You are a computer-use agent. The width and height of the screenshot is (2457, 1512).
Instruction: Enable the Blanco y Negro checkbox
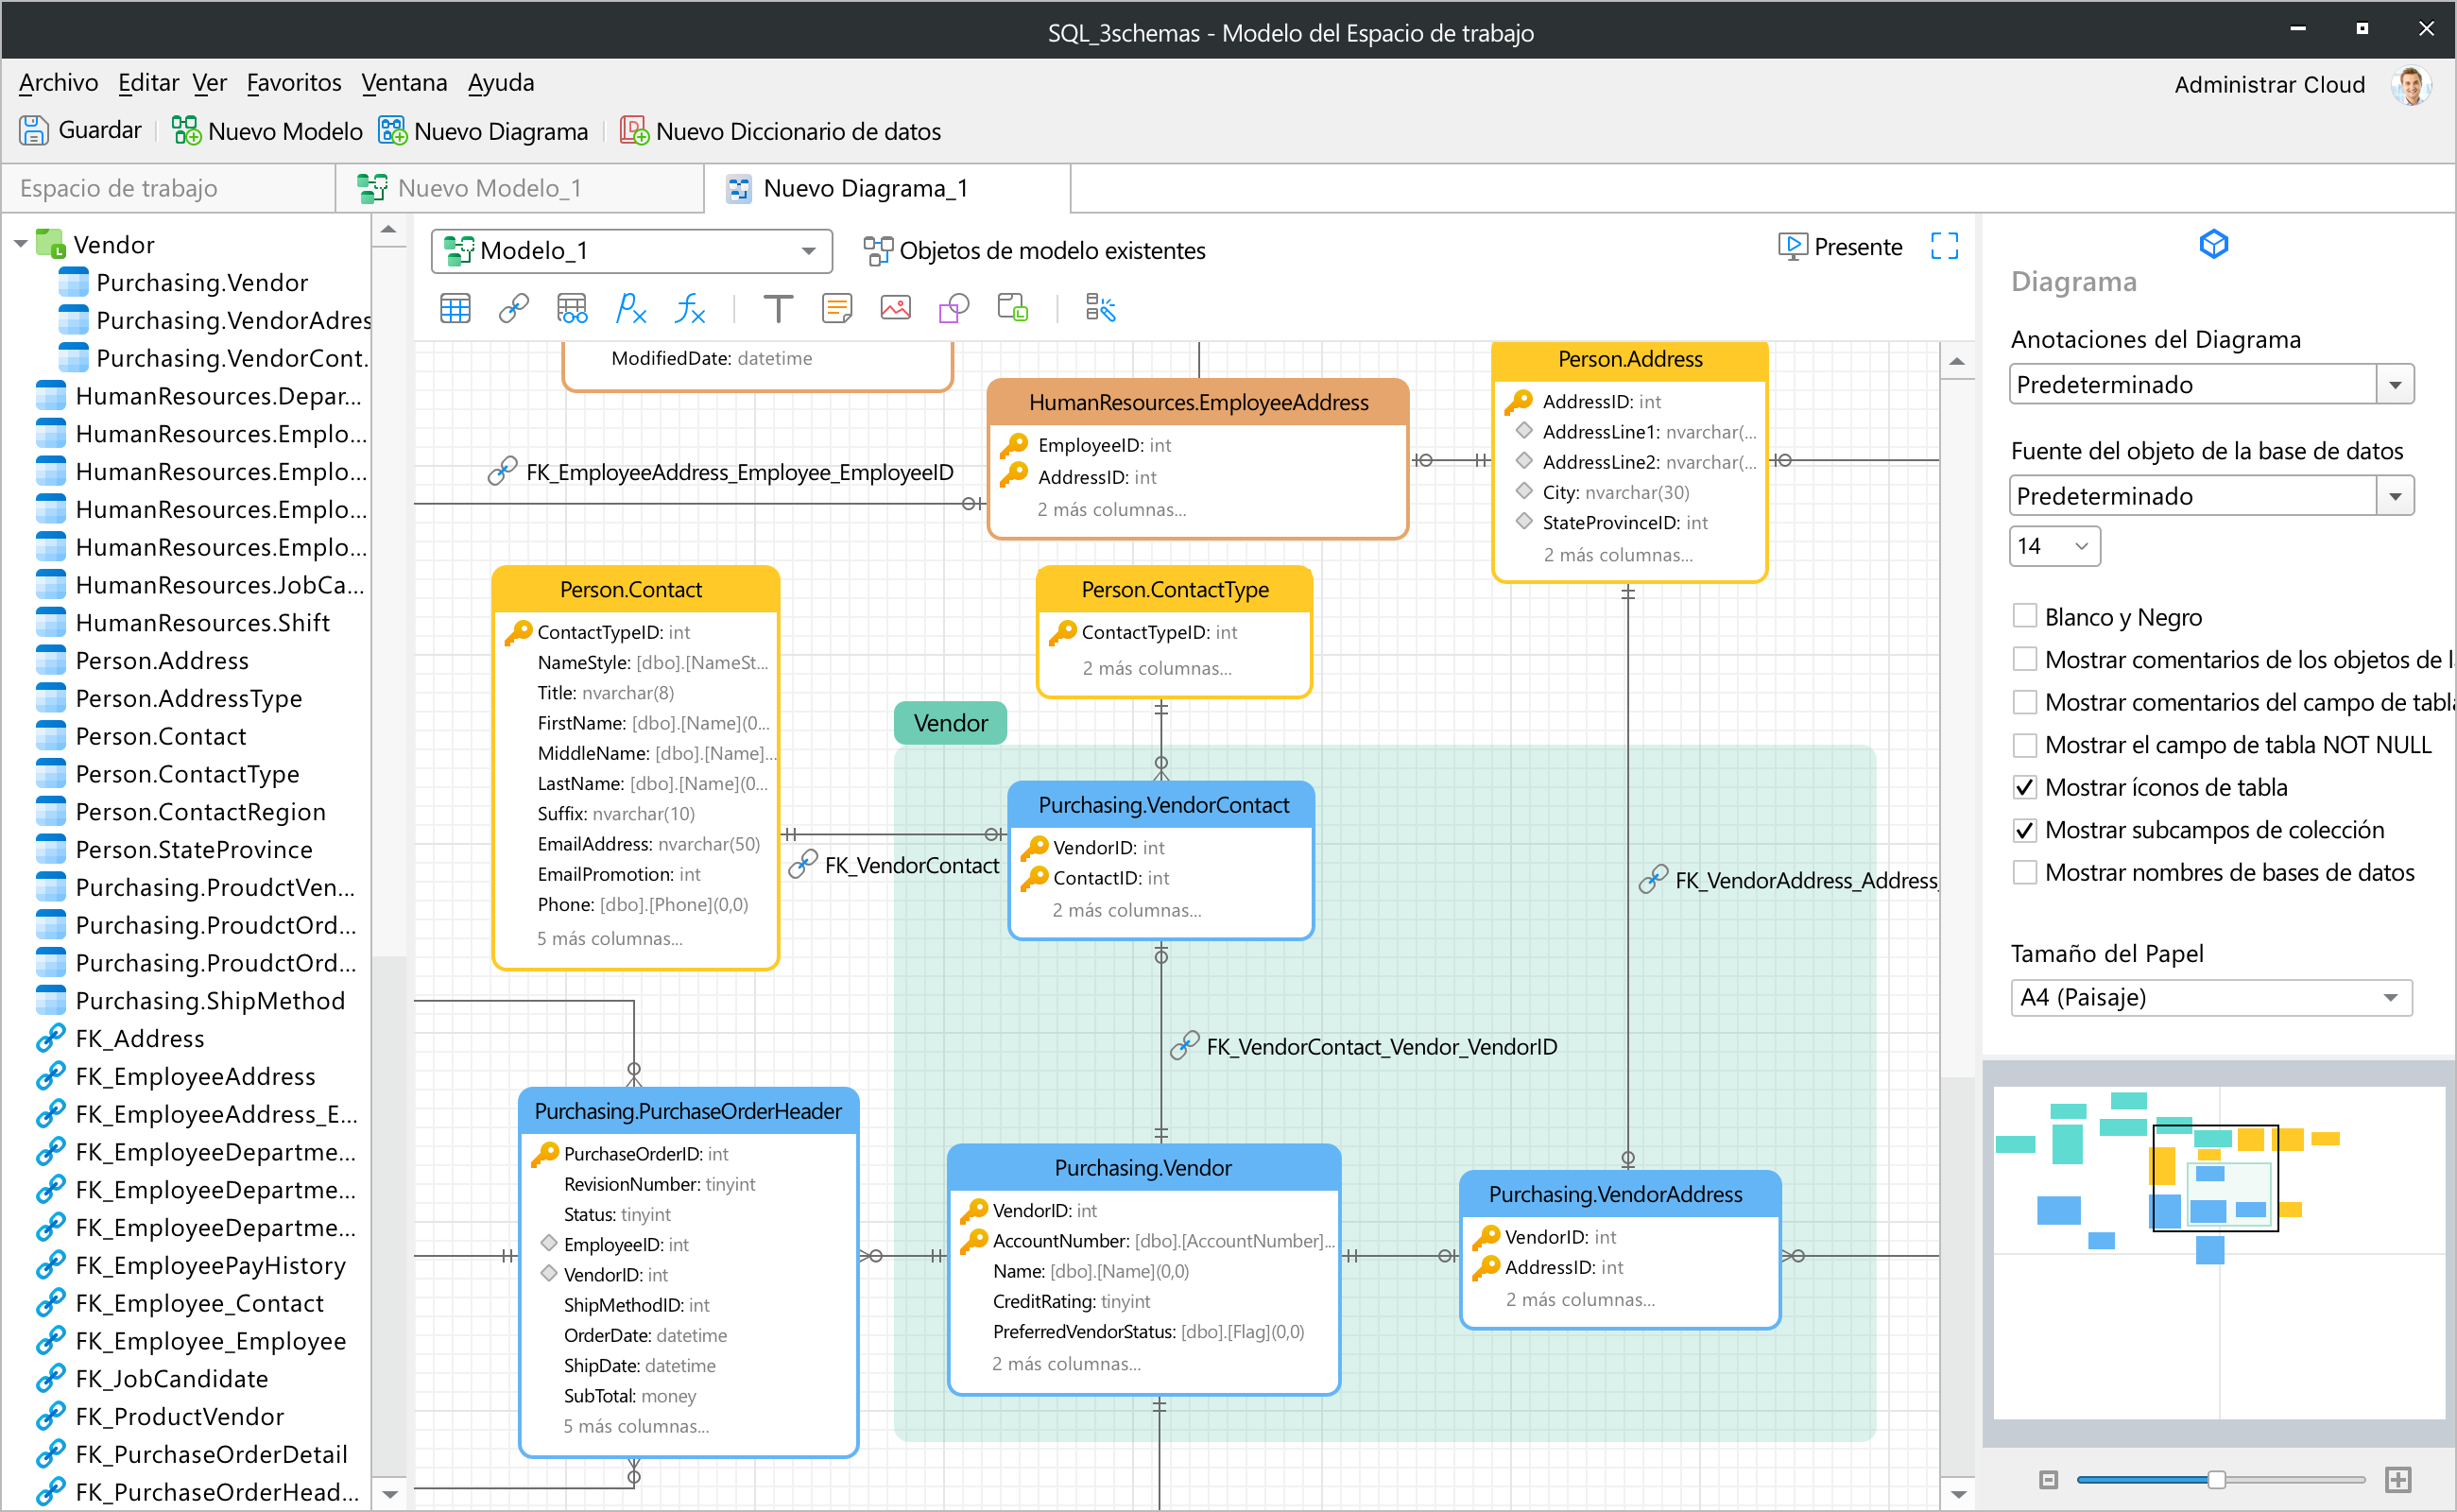2024,616
